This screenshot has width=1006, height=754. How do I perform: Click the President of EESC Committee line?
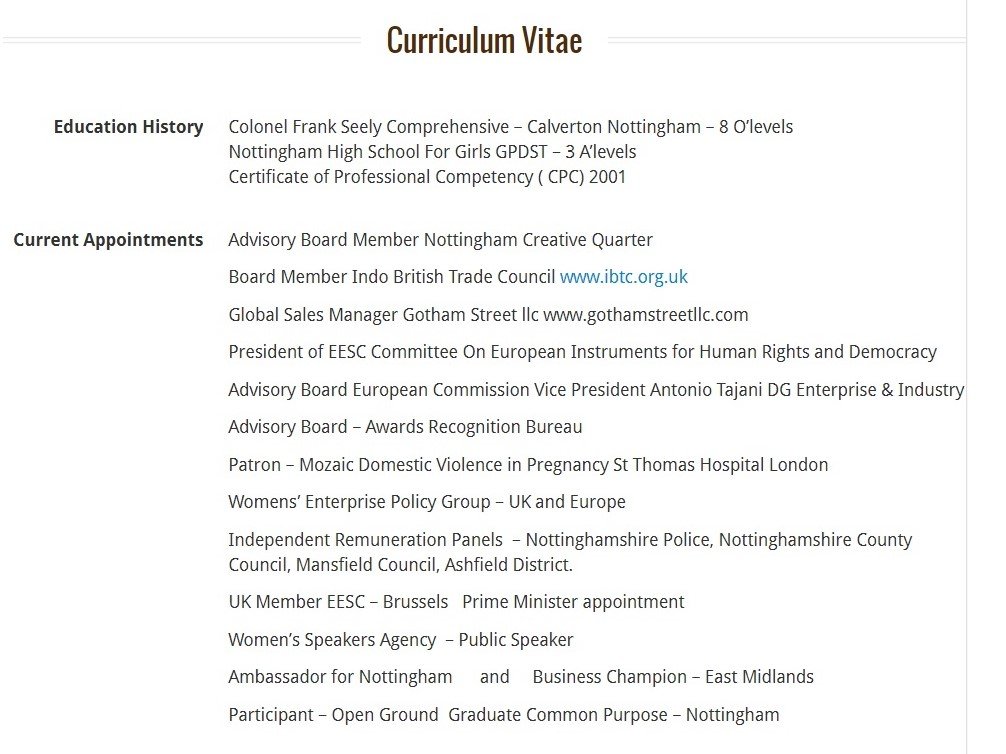[582, 352]
